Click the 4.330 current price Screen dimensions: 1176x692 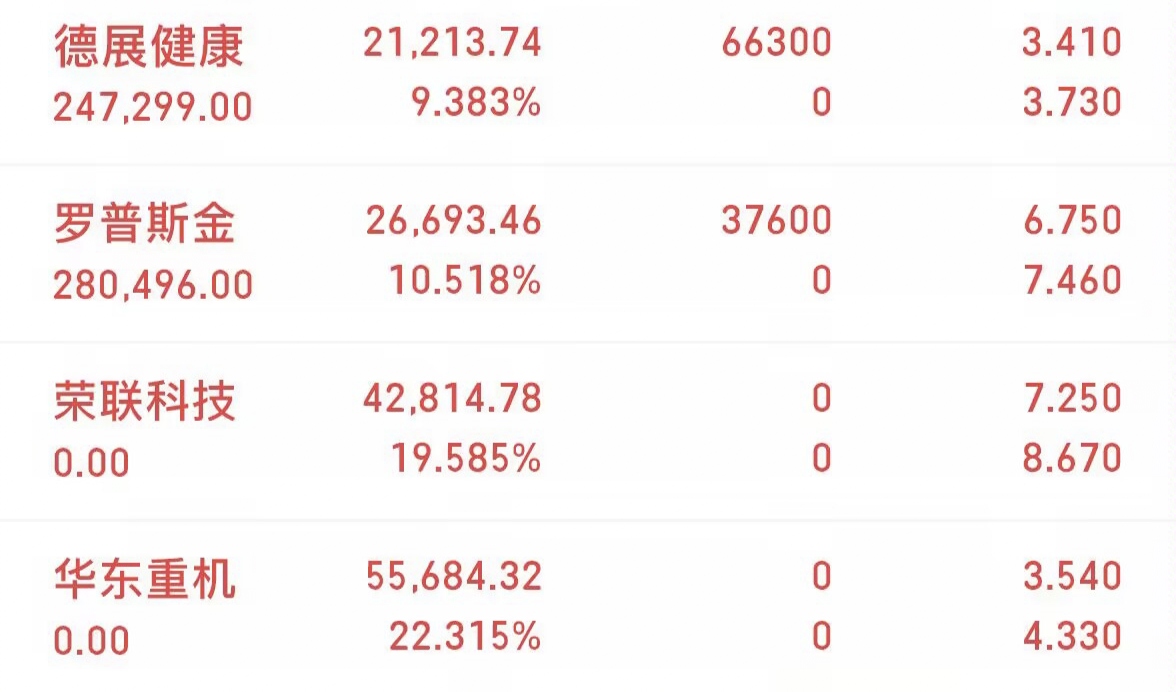pyautogui.click(x=1072, y=637)
